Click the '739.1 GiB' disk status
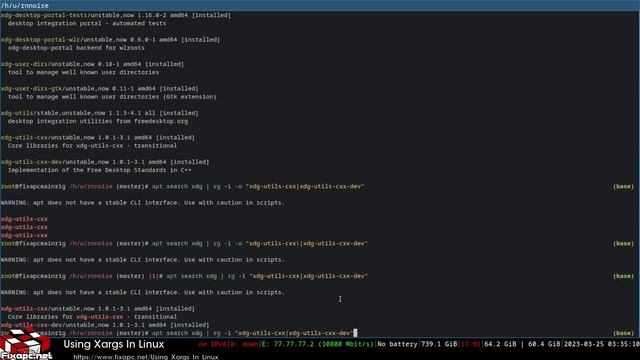This screenshot has height=360, width=640. pyautogui.click(x=439, y=344)
